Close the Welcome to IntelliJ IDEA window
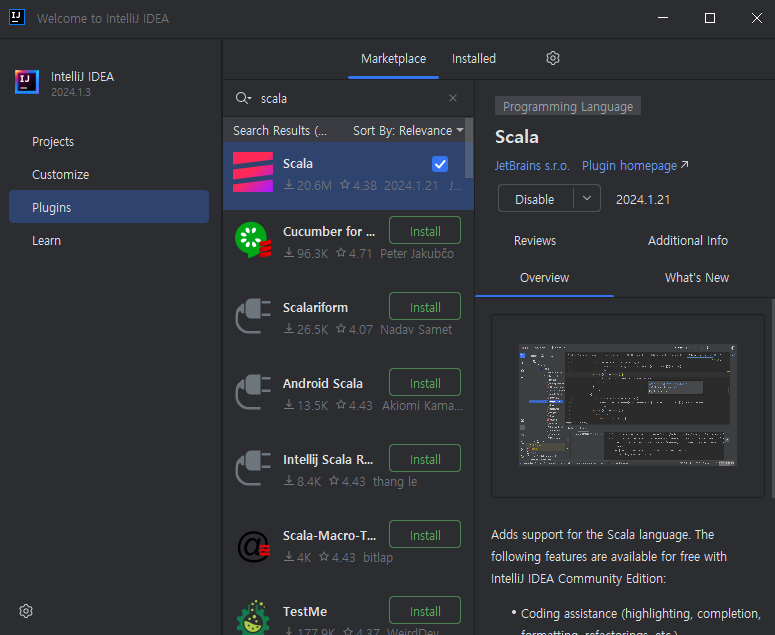775x635 pixels. click(x=756, y=18)
